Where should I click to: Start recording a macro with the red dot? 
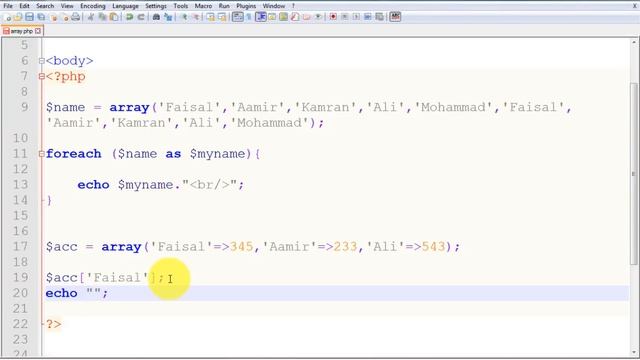pos(333,17)
